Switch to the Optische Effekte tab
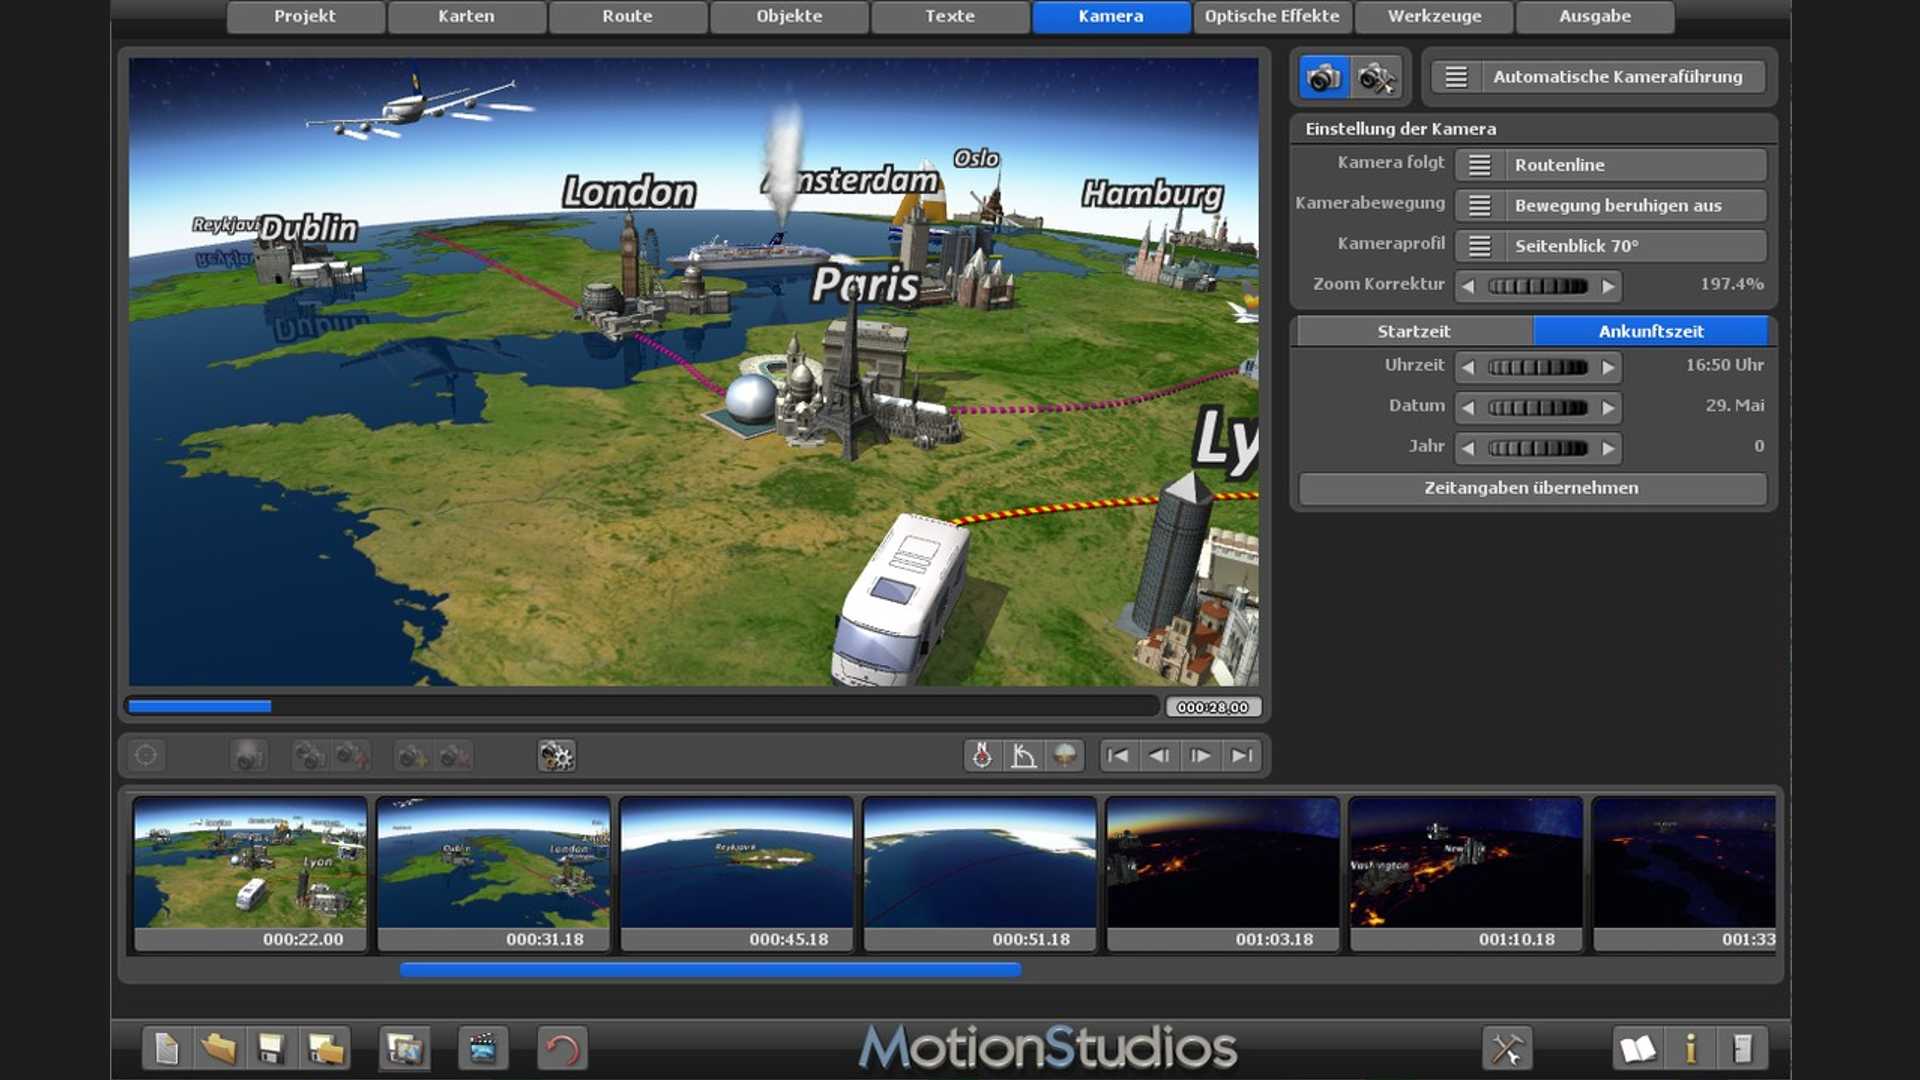1920x1080 pixels. 1271,16
